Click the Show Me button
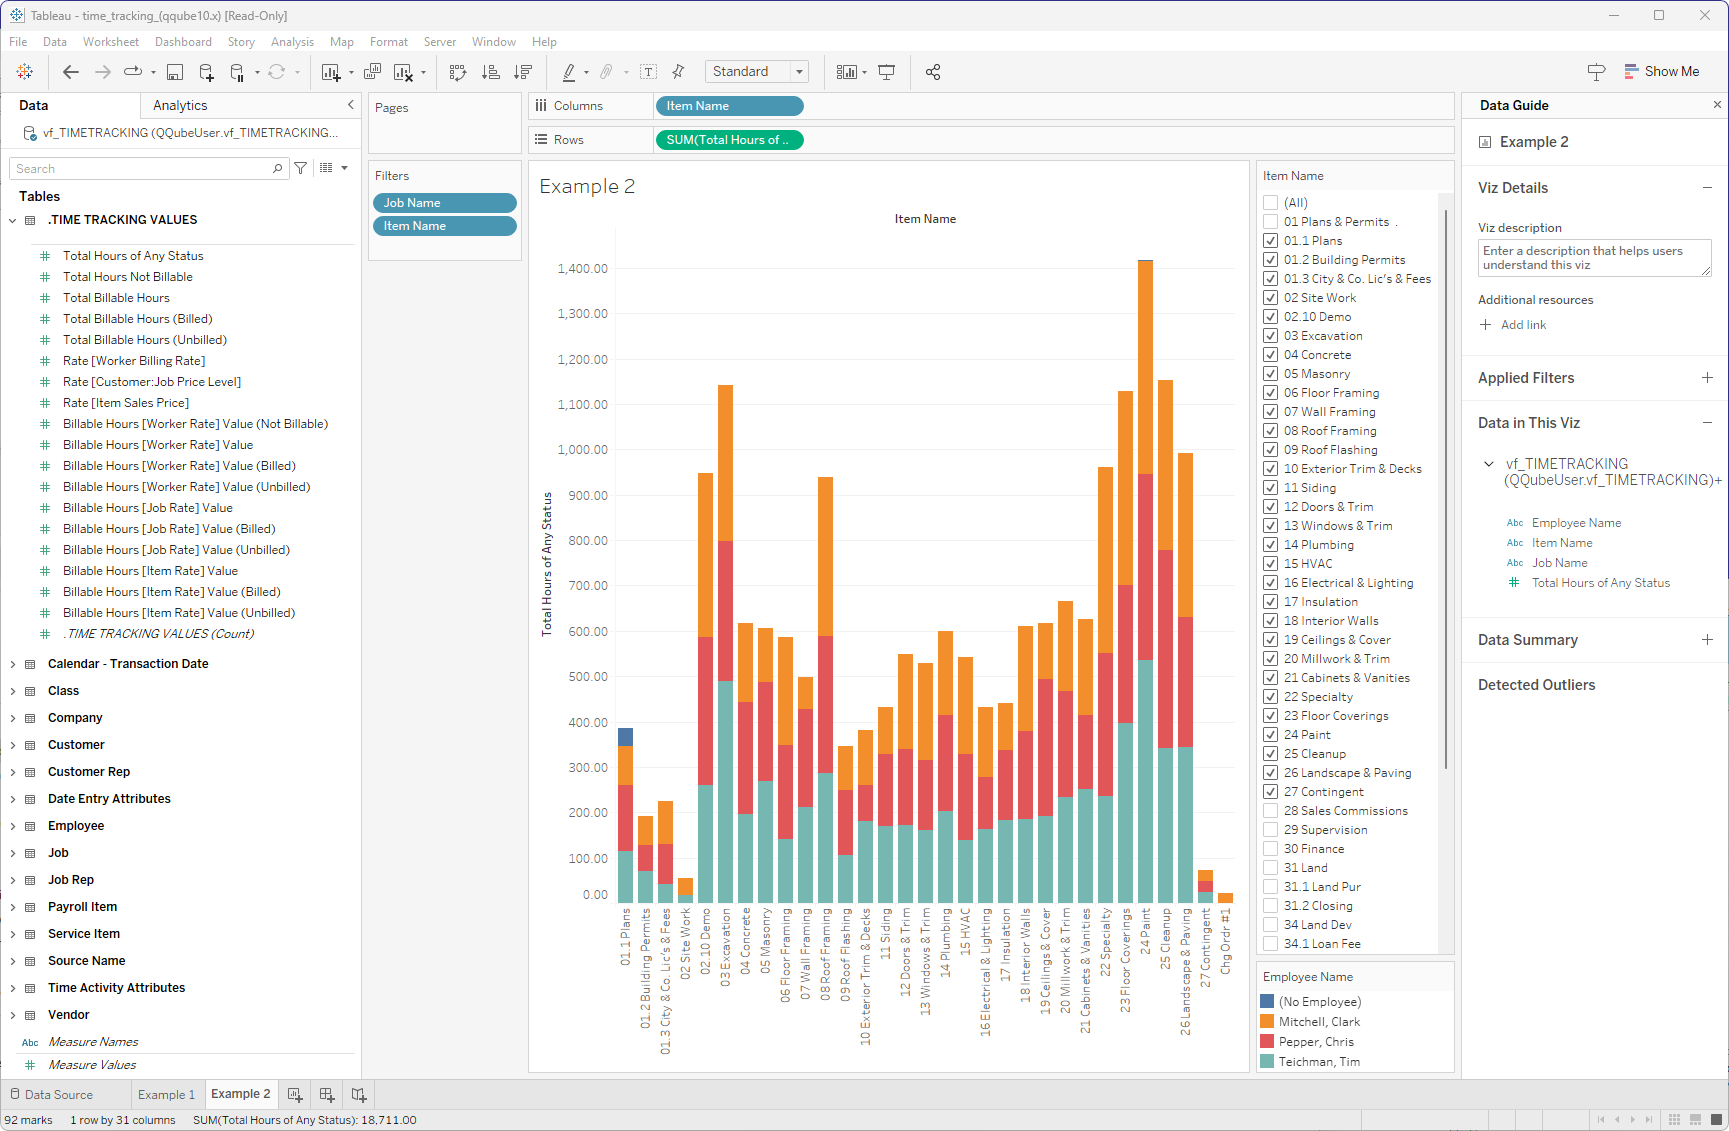1729x1131 pixels. (1663, 71)
